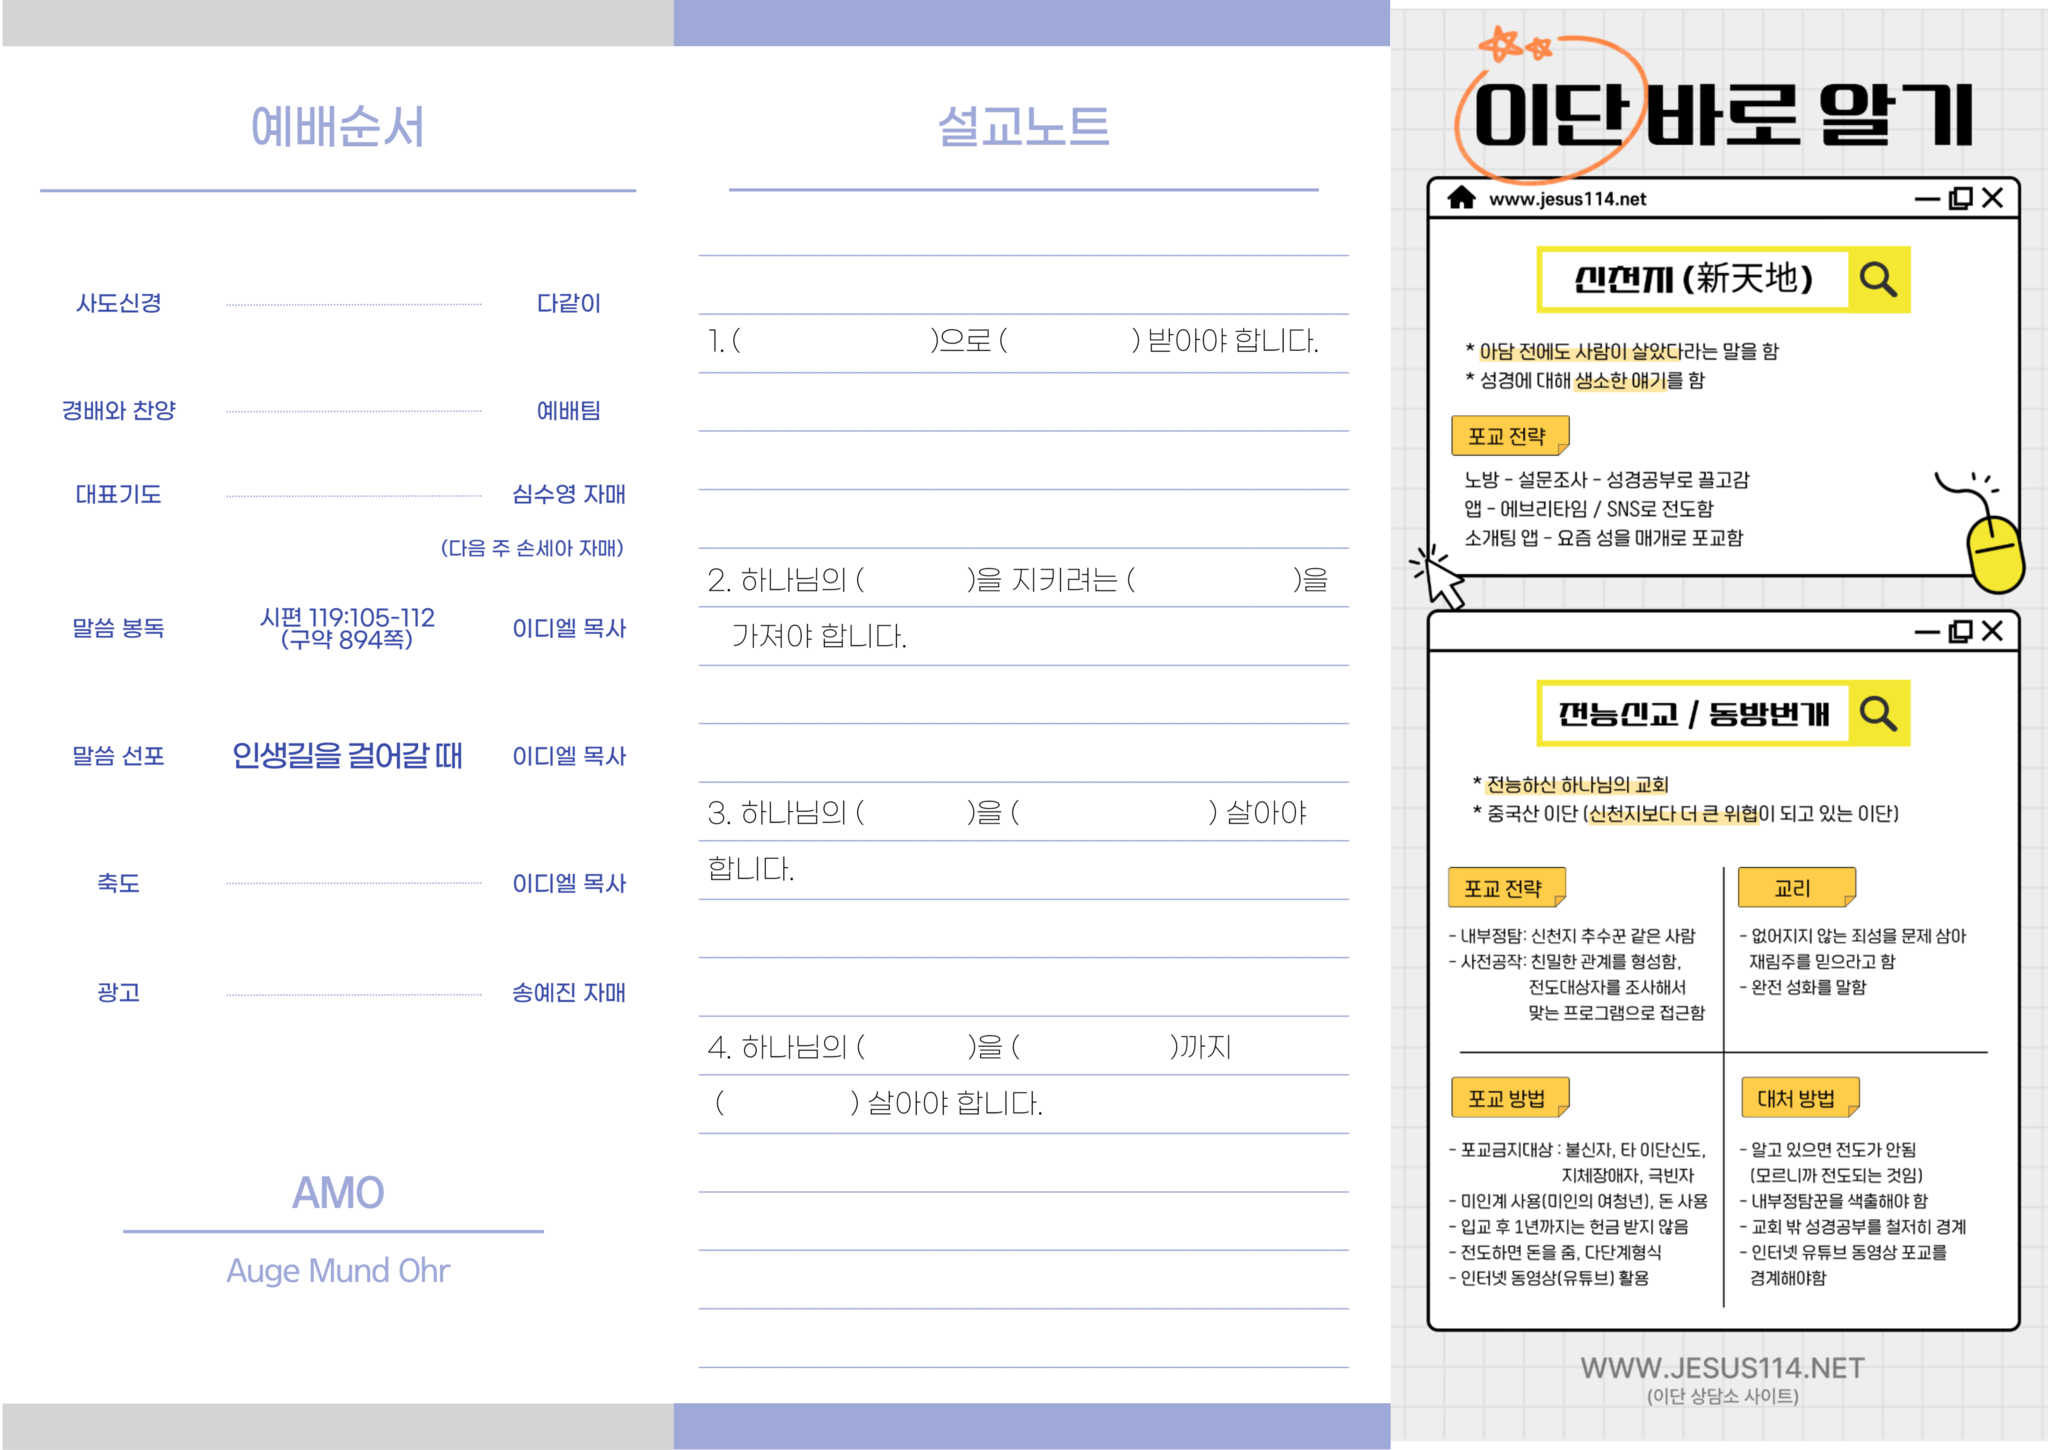This screenshot has width=2048, height=1450.
Task: Click the 미인계 사용 bullet line
Action: point(1578,1201)
